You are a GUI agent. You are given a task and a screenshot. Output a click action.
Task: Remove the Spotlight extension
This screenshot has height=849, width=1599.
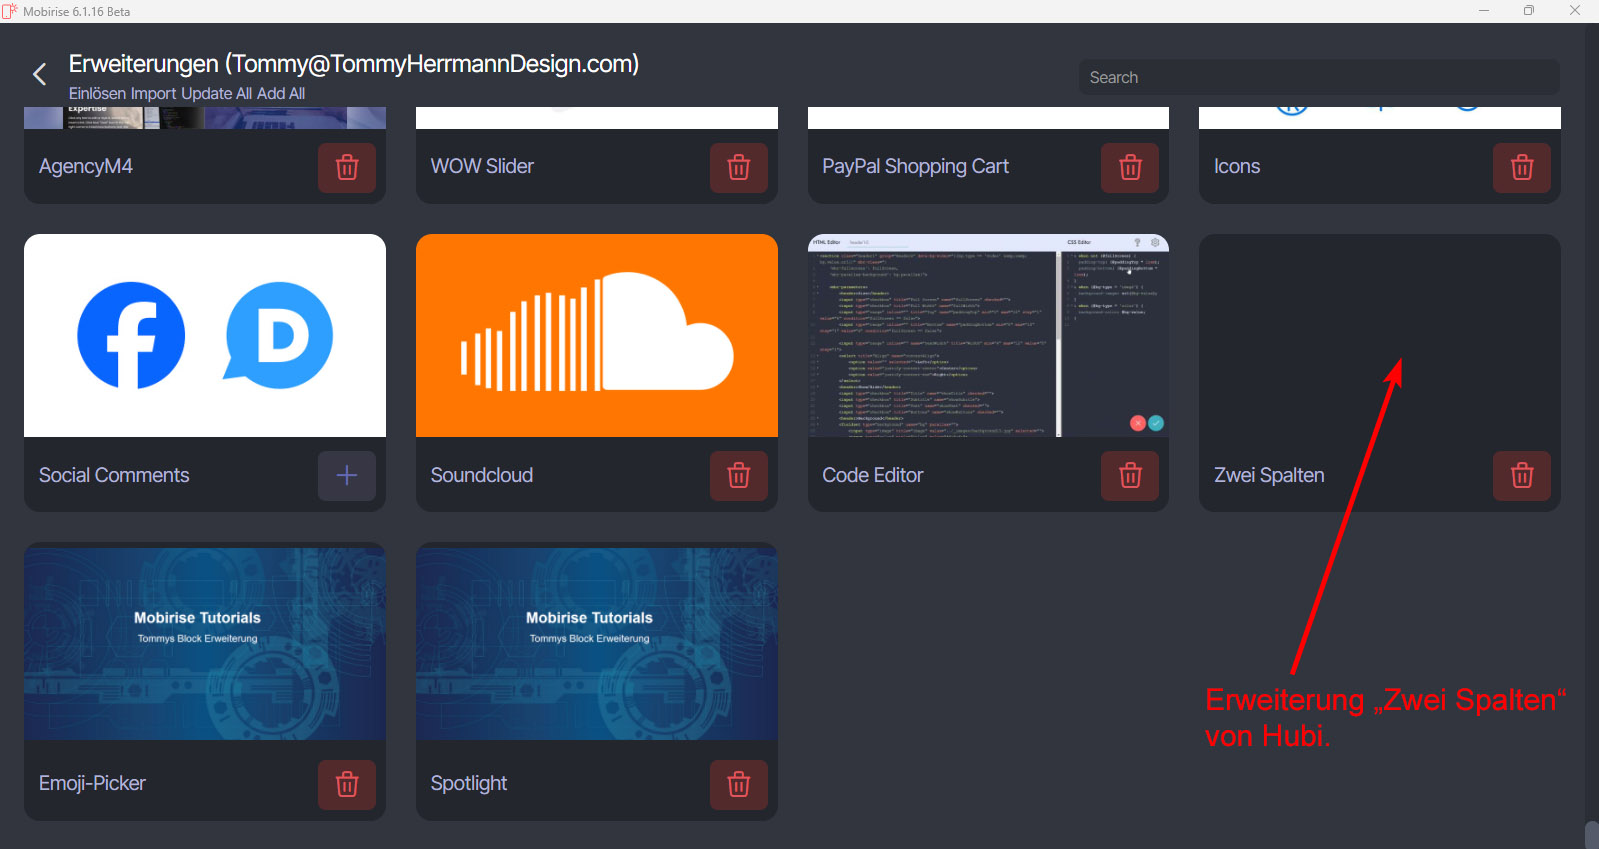pyautogui.click(x=739, y=784)
